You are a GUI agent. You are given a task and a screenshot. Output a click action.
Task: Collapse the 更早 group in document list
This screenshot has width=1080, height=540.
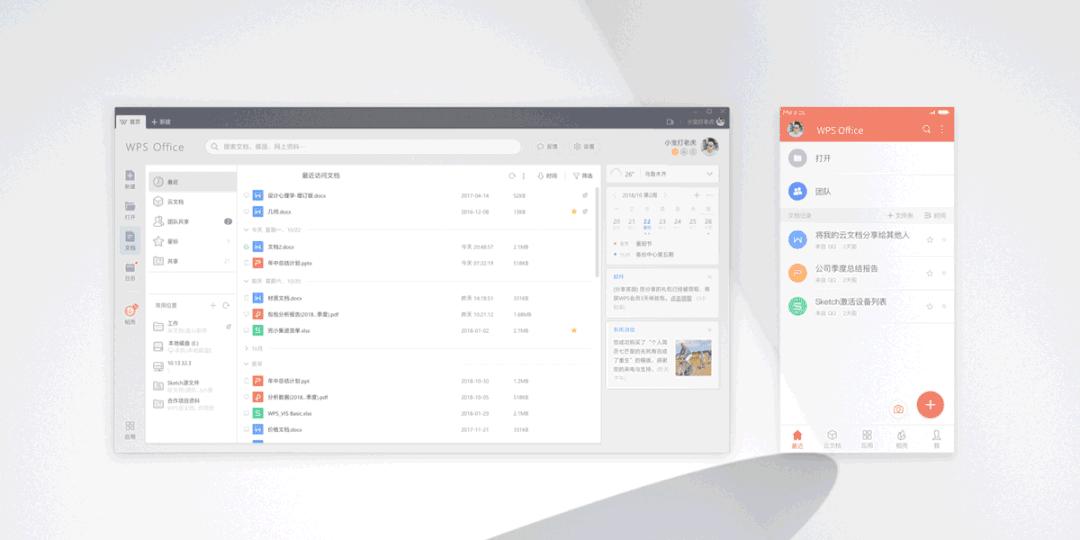tap(246, 364)
